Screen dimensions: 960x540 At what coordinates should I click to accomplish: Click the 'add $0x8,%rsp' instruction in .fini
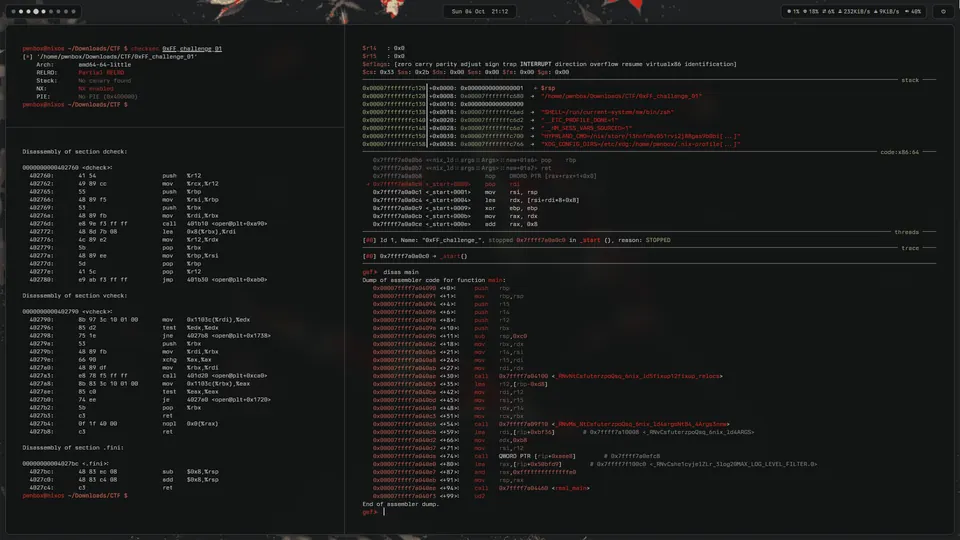[x=190, y=479]
